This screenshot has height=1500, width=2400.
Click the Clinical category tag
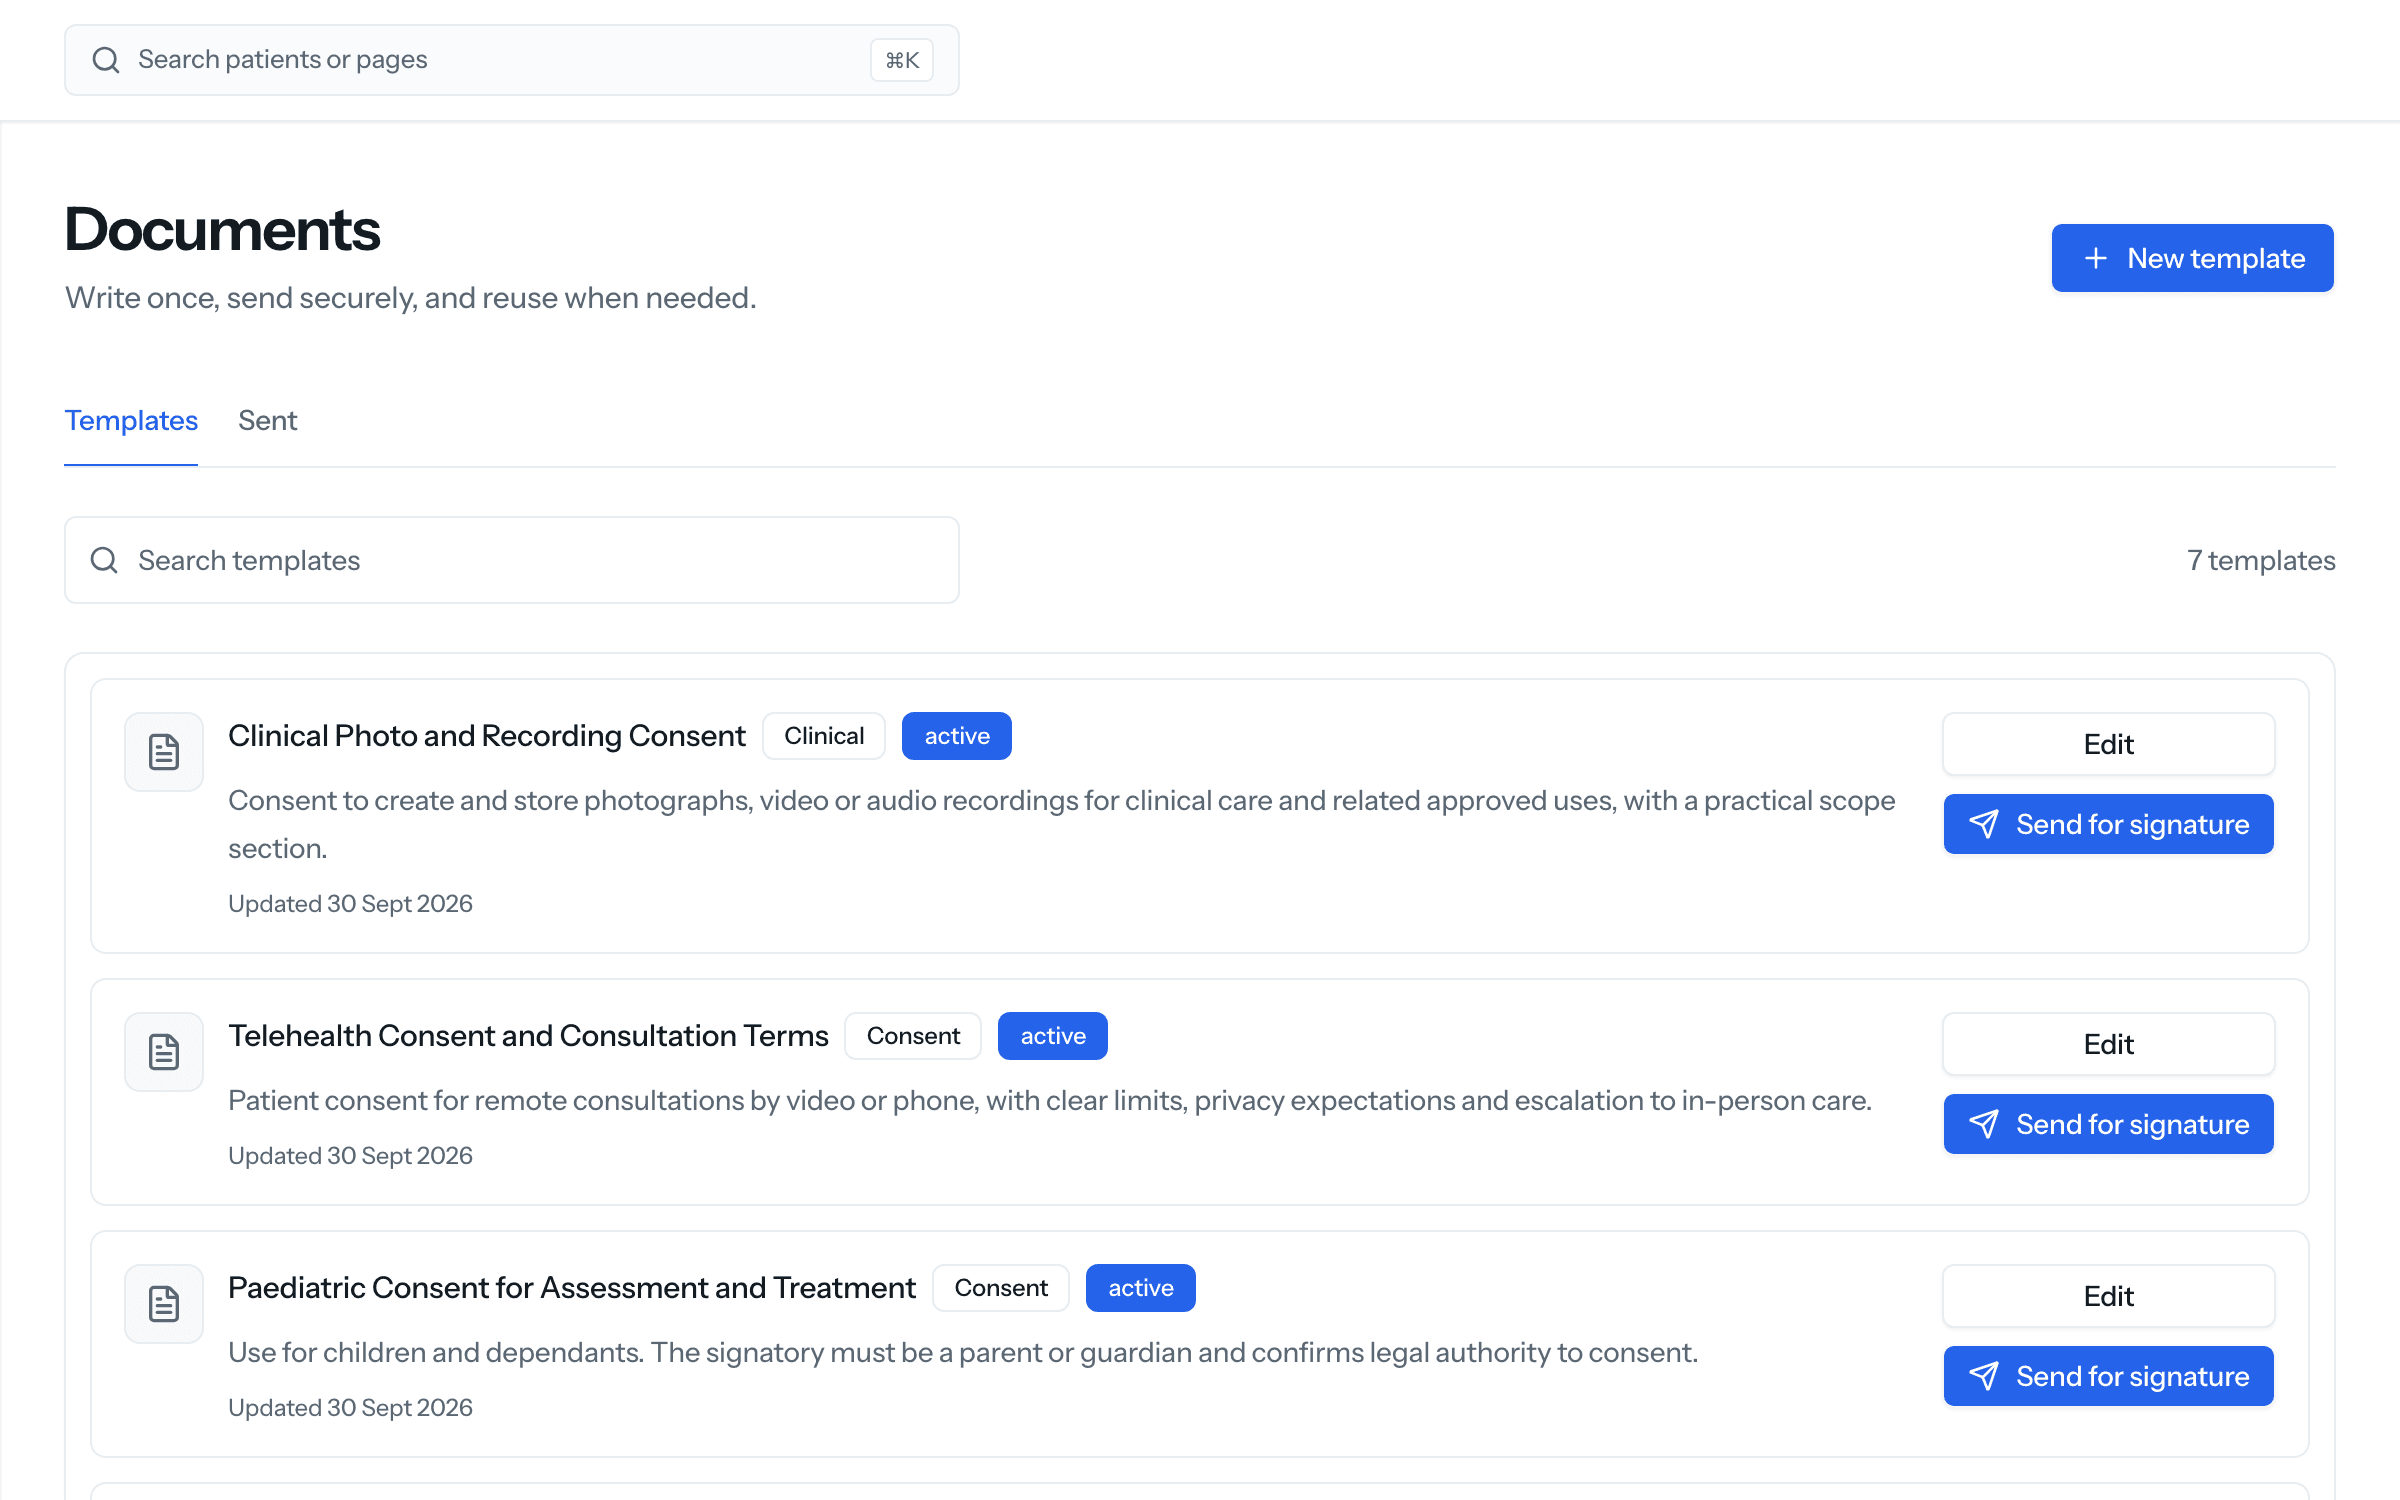(824, 736)
